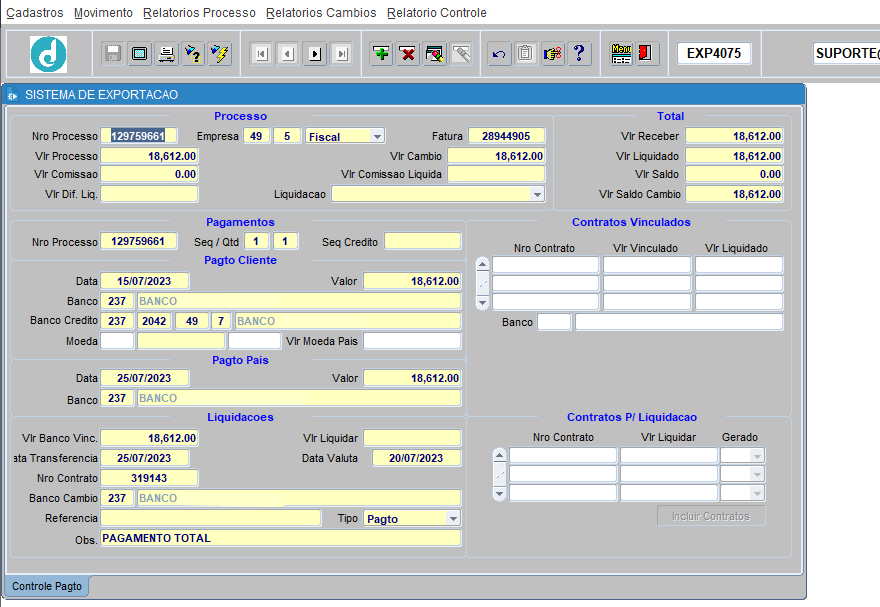Click the Undo arrow icon
Screen dimensions: 880x607
point(499,54)
